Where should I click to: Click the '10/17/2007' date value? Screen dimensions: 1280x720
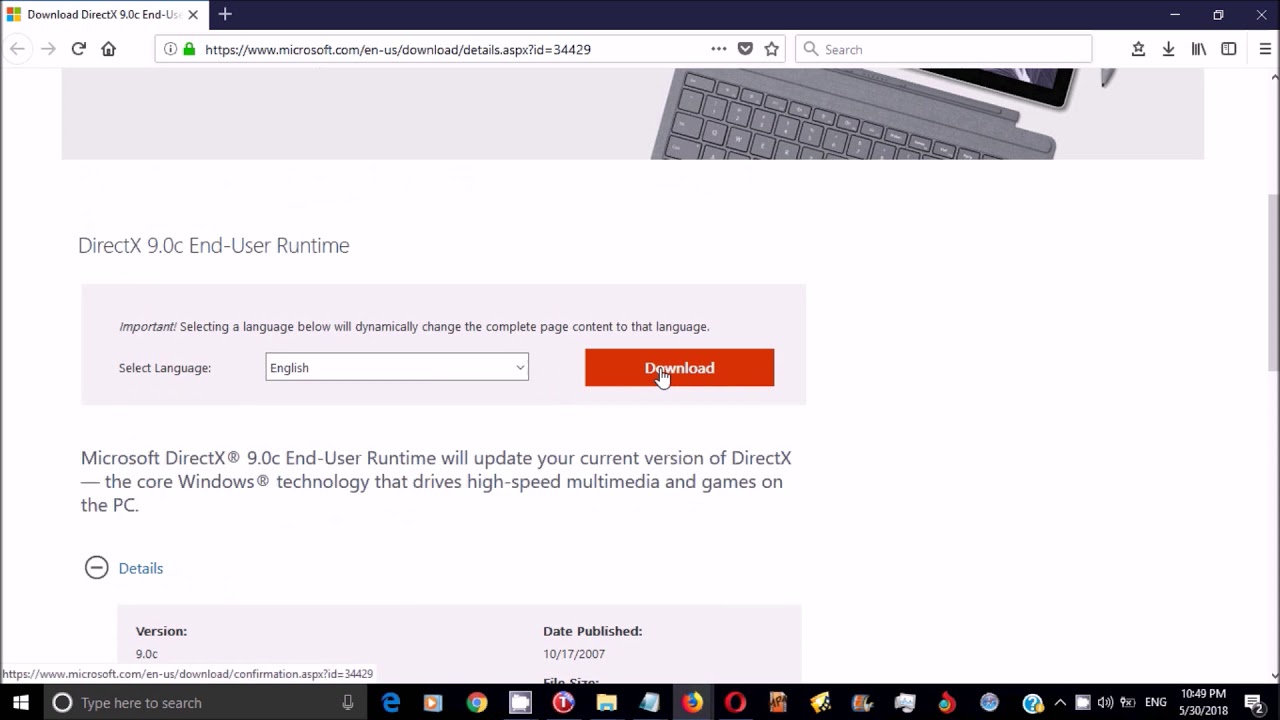(574, 654)
